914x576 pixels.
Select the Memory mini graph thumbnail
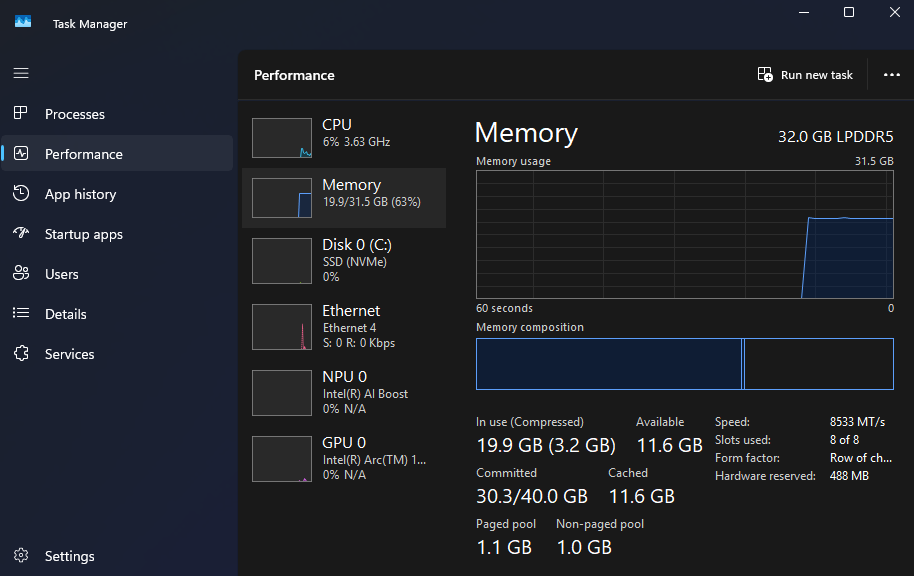tap(282, 198)
